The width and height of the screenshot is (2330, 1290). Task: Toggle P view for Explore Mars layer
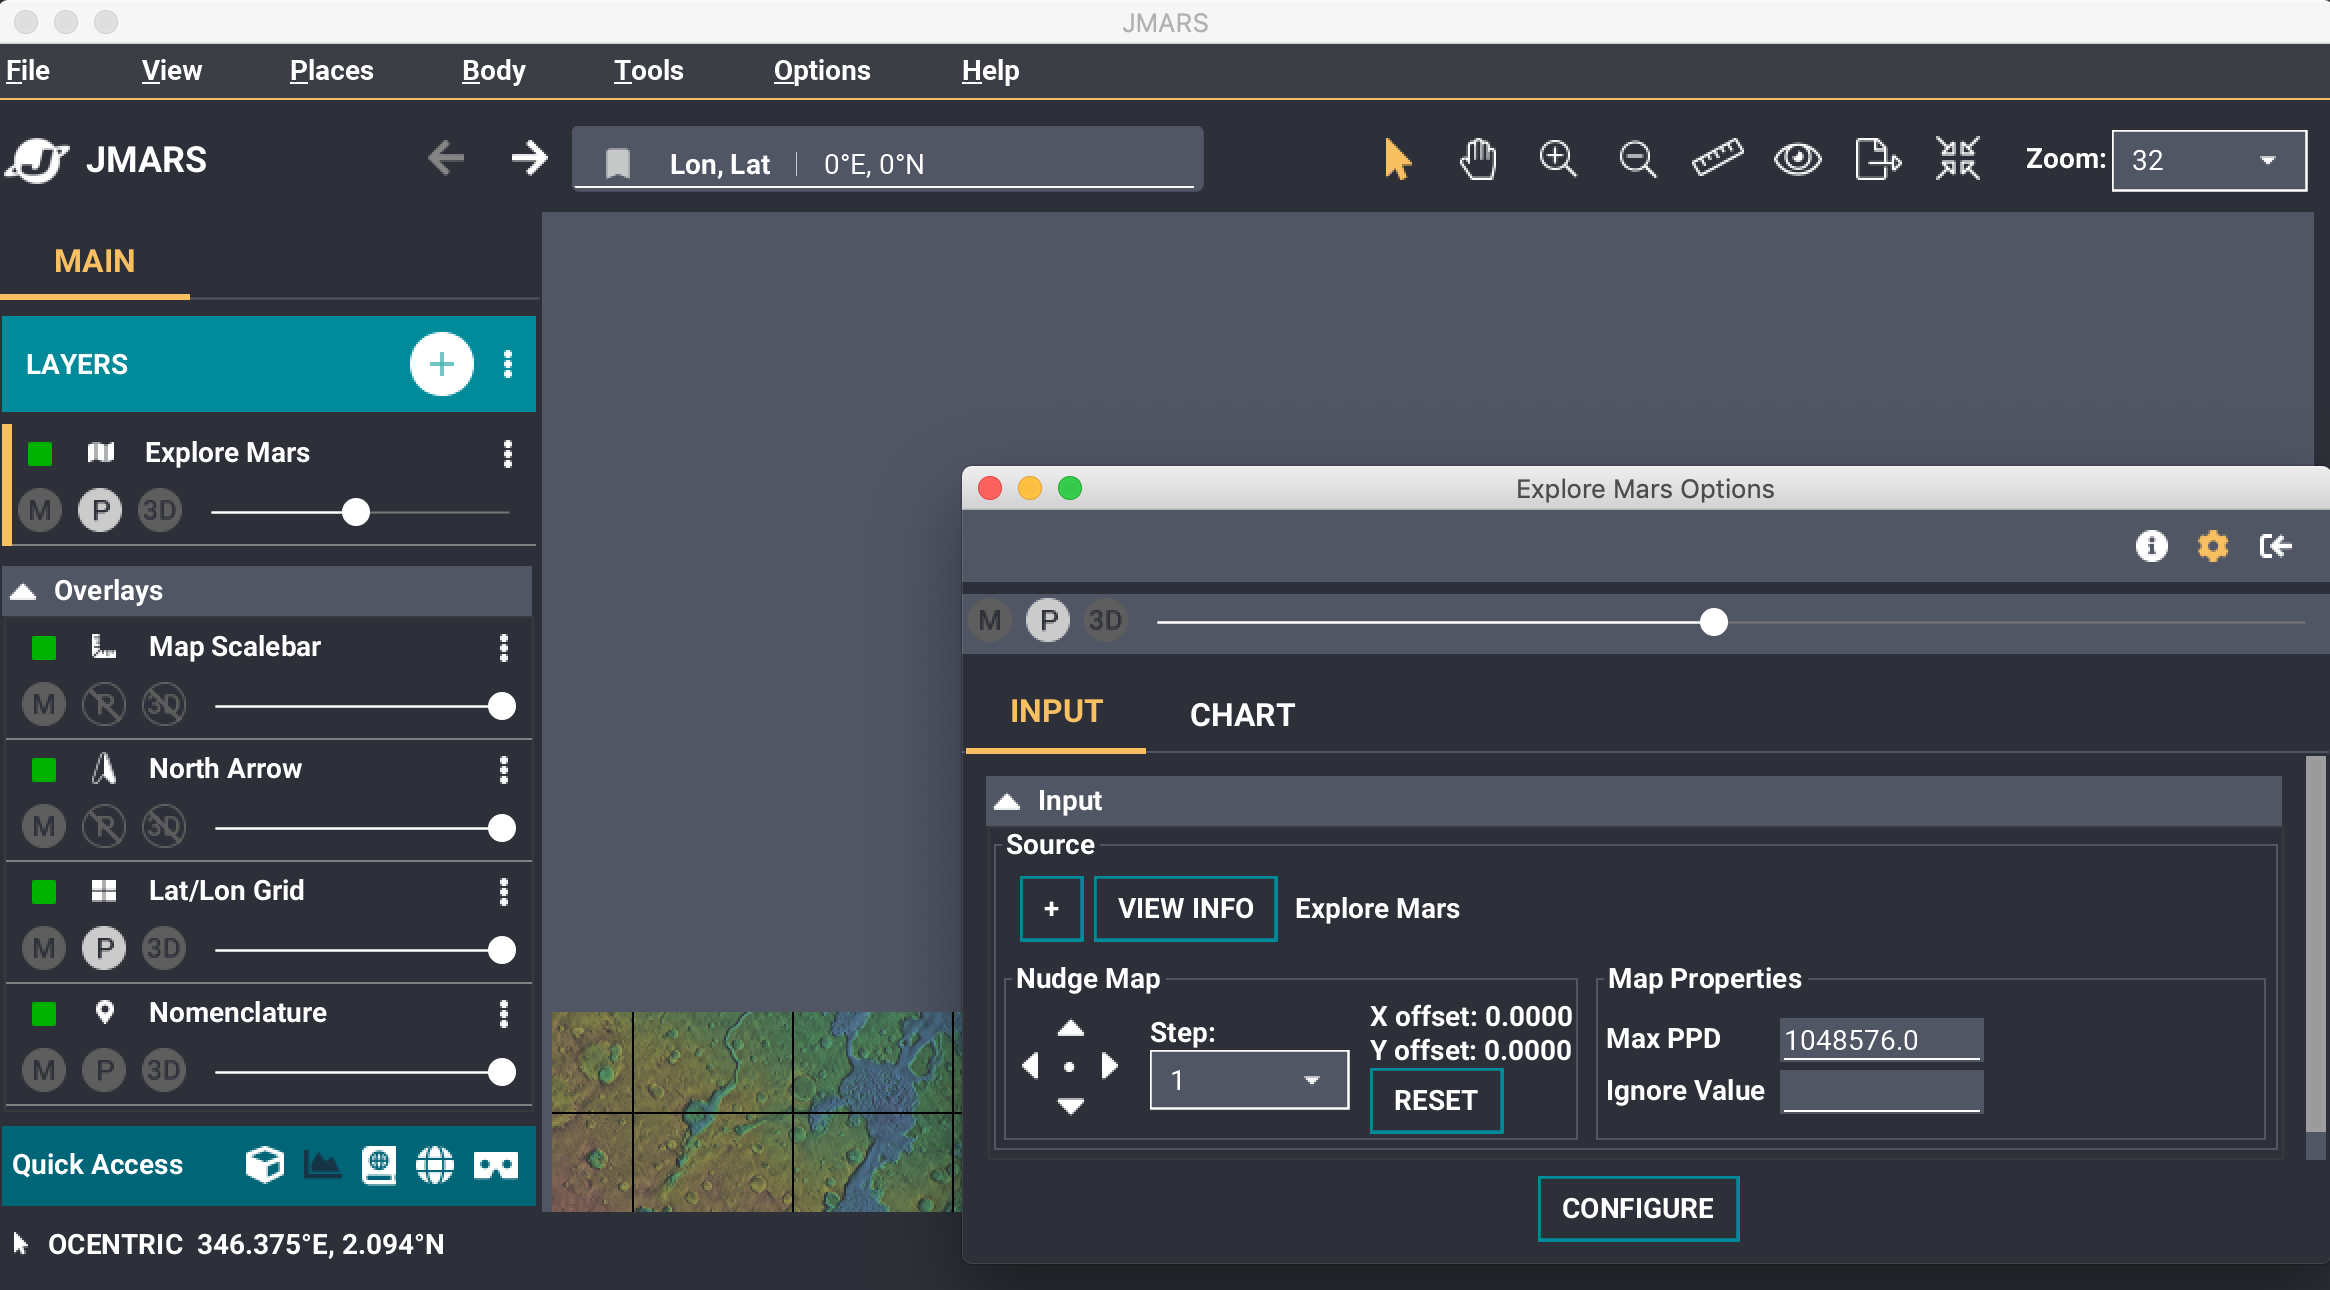100,511
